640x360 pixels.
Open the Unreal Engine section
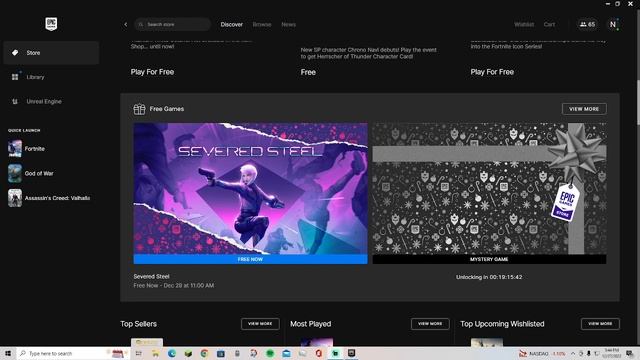point(51,101)
